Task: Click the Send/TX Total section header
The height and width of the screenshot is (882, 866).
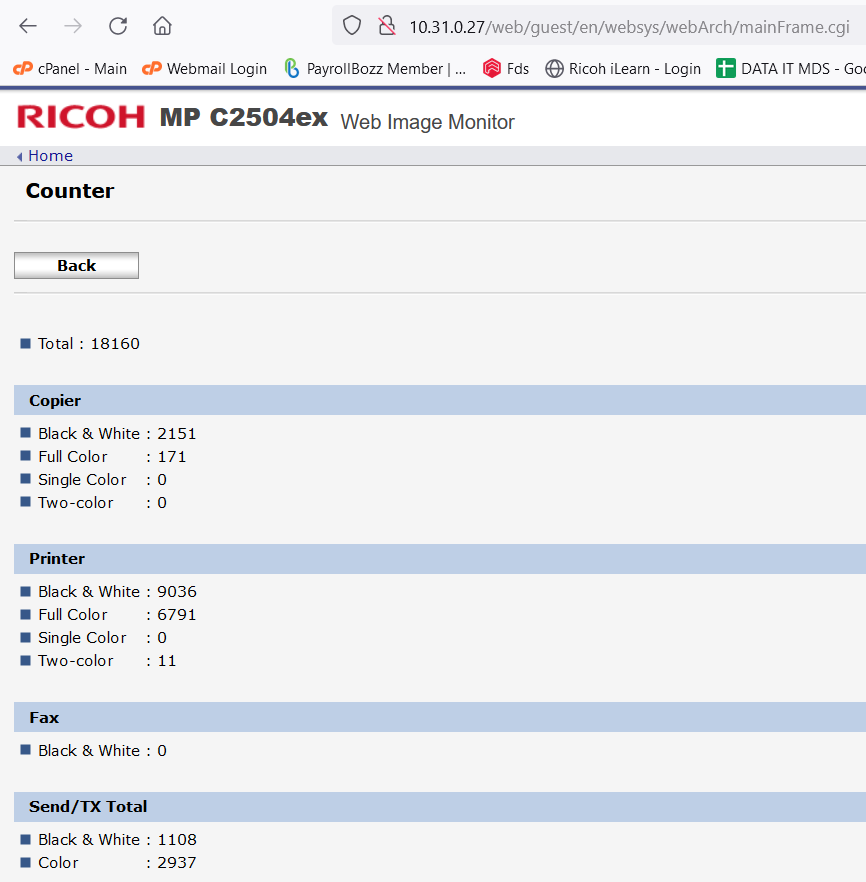Action: [440, 807]
